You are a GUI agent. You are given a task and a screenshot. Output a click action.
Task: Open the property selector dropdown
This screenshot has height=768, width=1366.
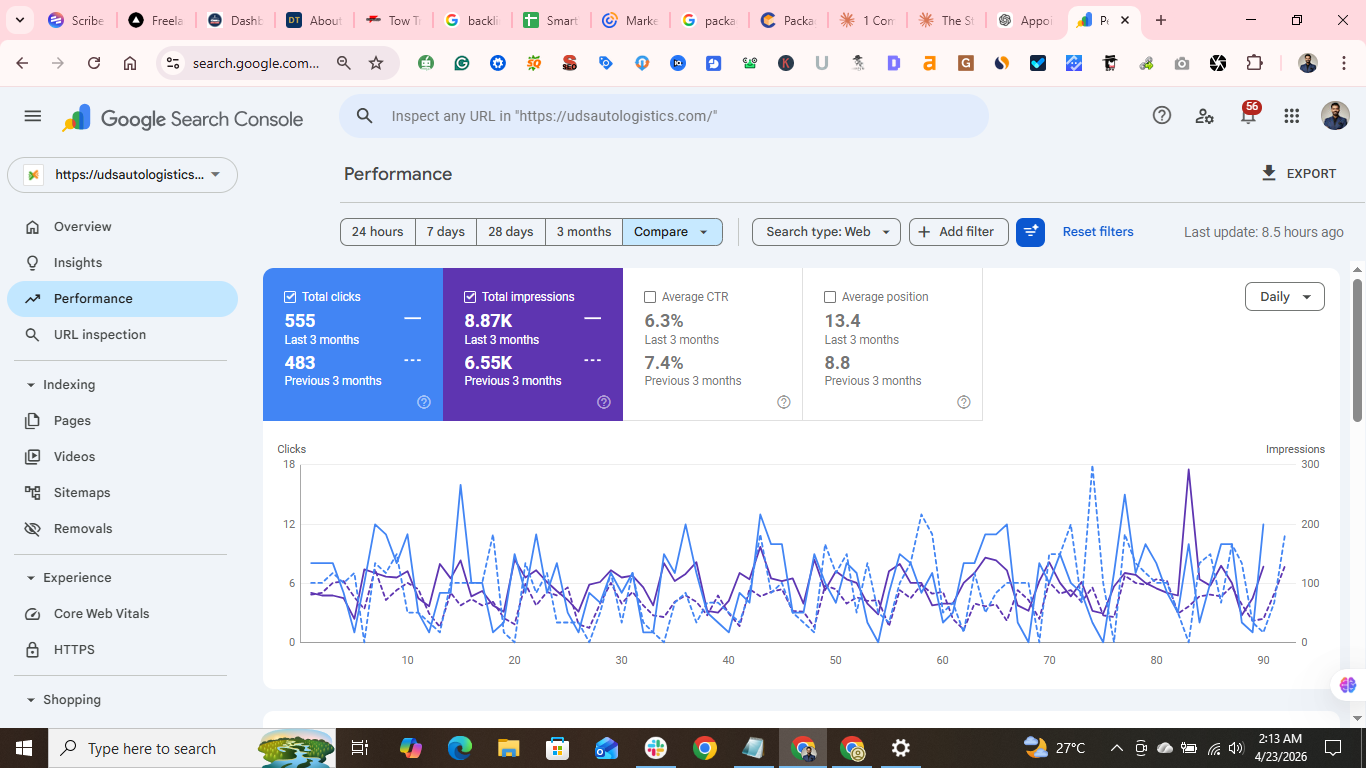click(x=122, y=174)
